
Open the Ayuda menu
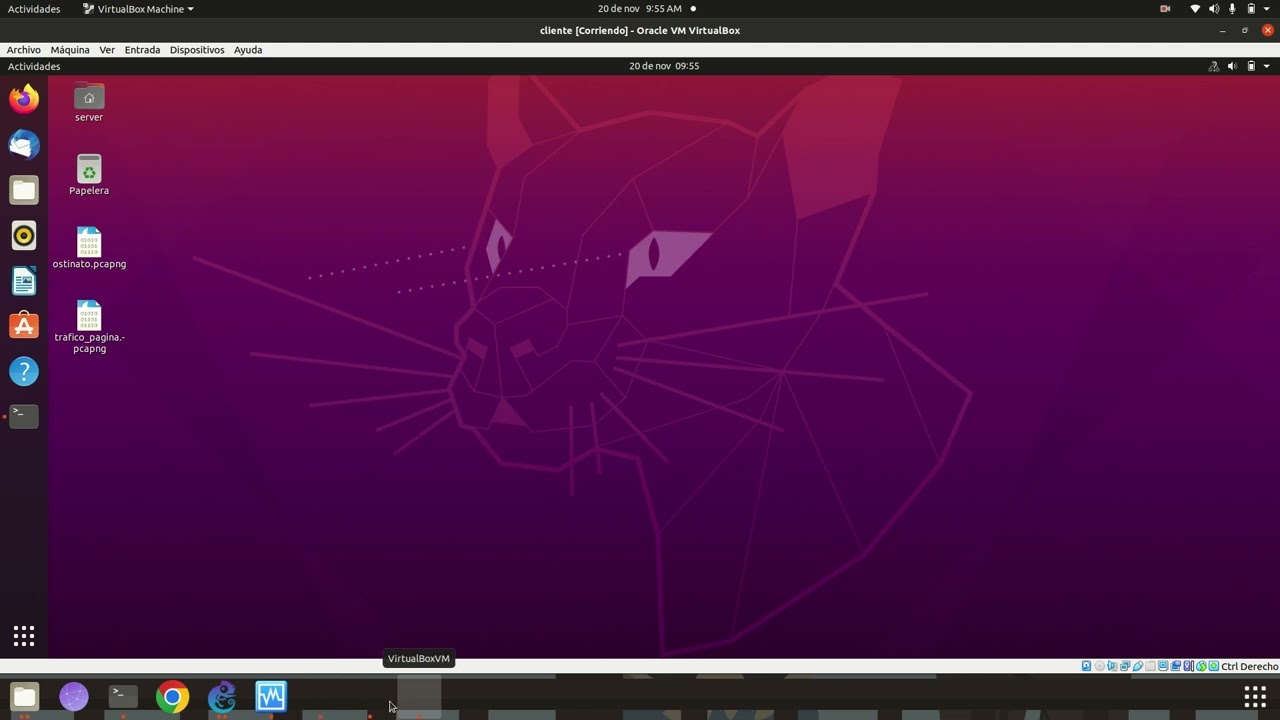248,50
